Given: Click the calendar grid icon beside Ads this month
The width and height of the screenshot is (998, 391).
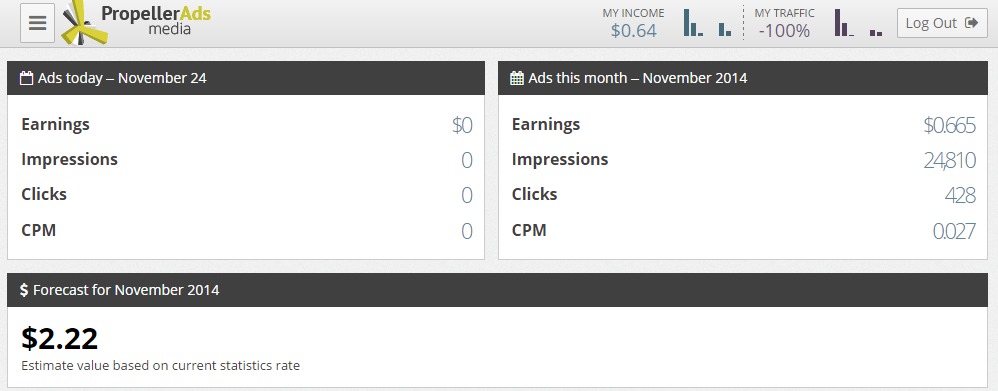Looking at the screenshot, I should pos(517,78).
